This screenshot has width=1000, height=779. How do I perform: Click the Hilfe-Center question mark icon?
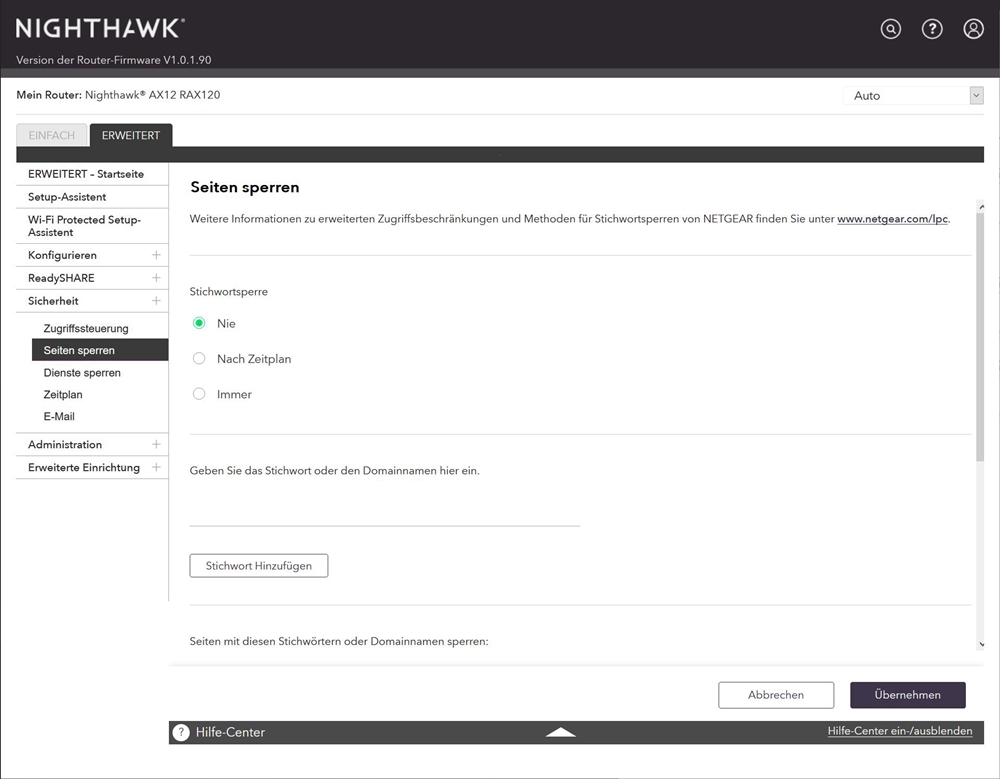click(x=181, y=732)
